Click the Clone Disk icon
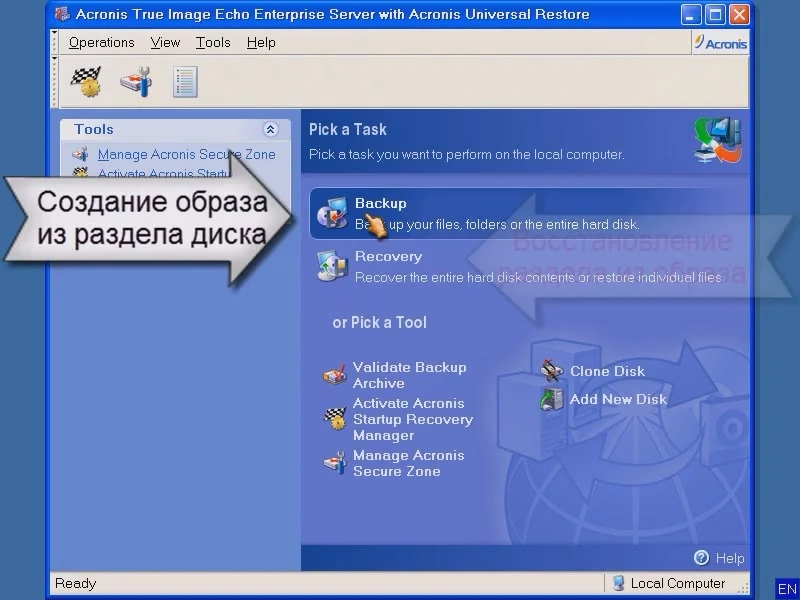800x600 pixels. point(552,371)
